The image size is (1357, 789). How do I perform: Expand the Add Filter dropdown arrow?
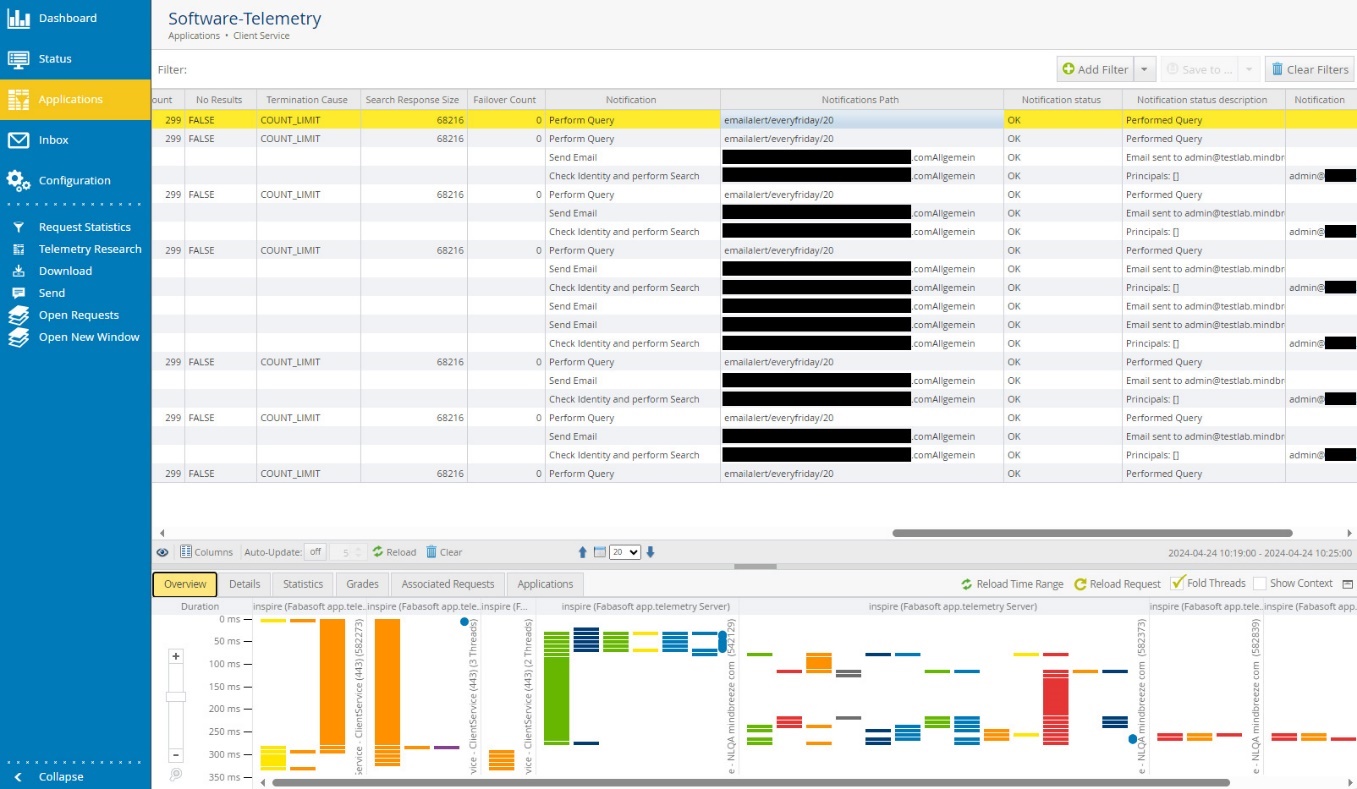pyautogui.click(x=1146, y=69)
